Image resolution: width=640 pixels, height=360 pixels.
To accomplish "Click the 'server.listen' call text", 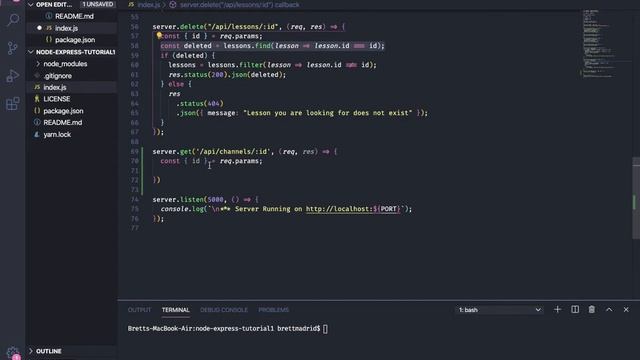I will 178,200.
